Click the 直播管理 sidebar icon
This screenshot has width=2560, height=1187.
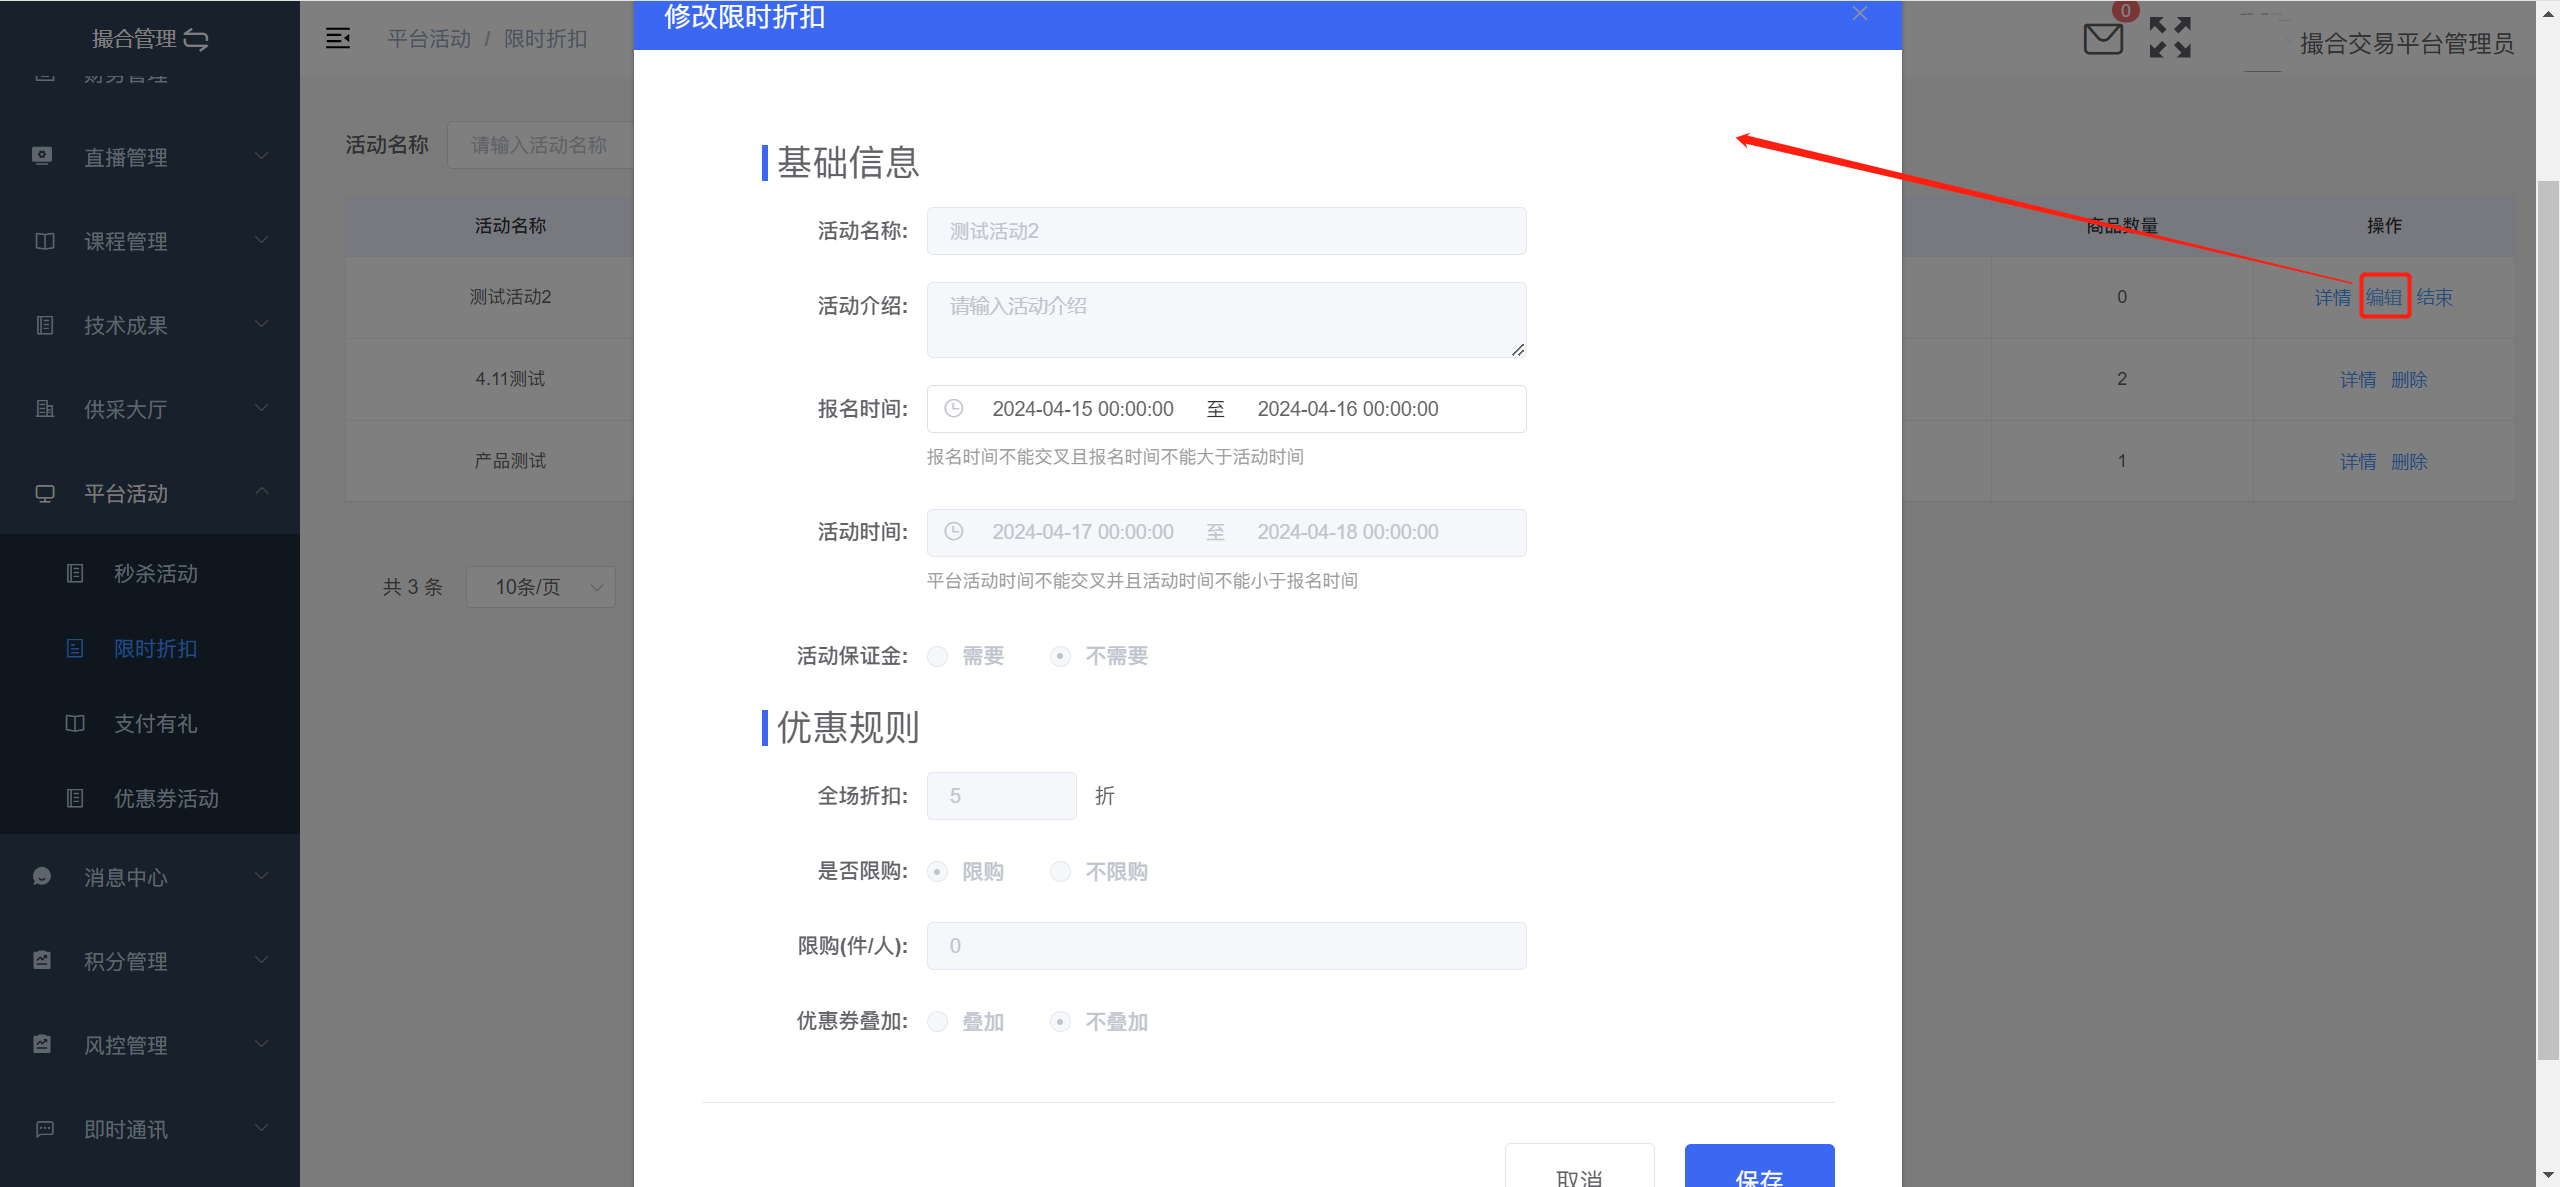pos(42,156)
